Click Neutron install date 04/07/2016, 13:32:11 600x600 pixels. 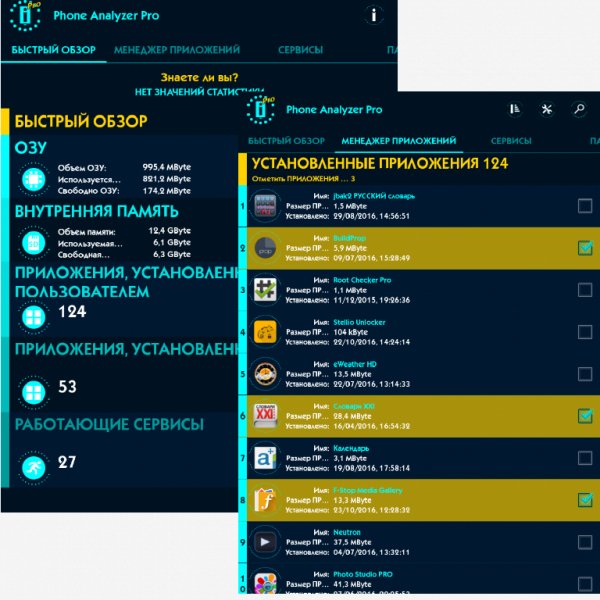click(x=371, y=552)
